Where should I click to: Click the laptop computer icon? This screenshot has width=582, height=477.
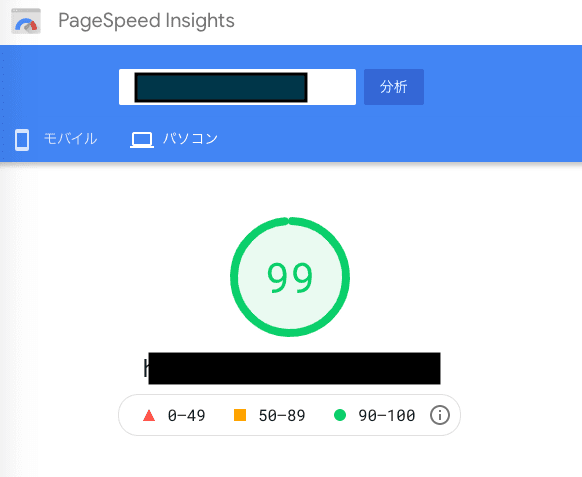(x=142, y=140)
